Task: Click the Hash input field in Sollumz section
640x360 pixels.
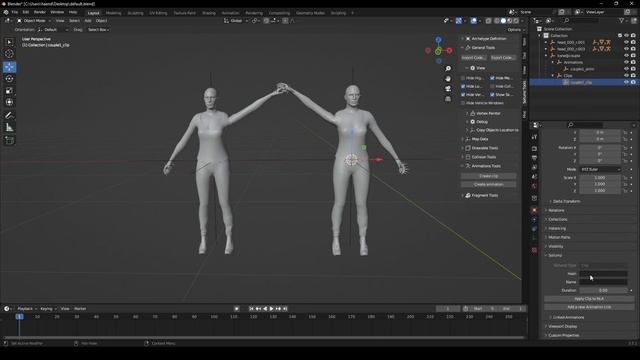Action: pyautogui.click(x=603, y=273)
